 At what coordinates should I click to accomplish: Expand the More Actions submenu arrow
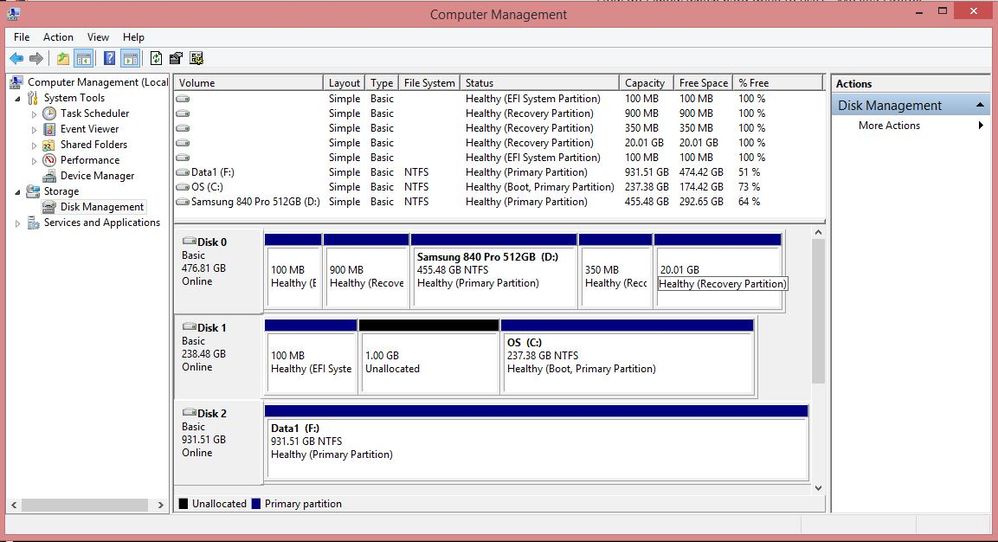981,125
